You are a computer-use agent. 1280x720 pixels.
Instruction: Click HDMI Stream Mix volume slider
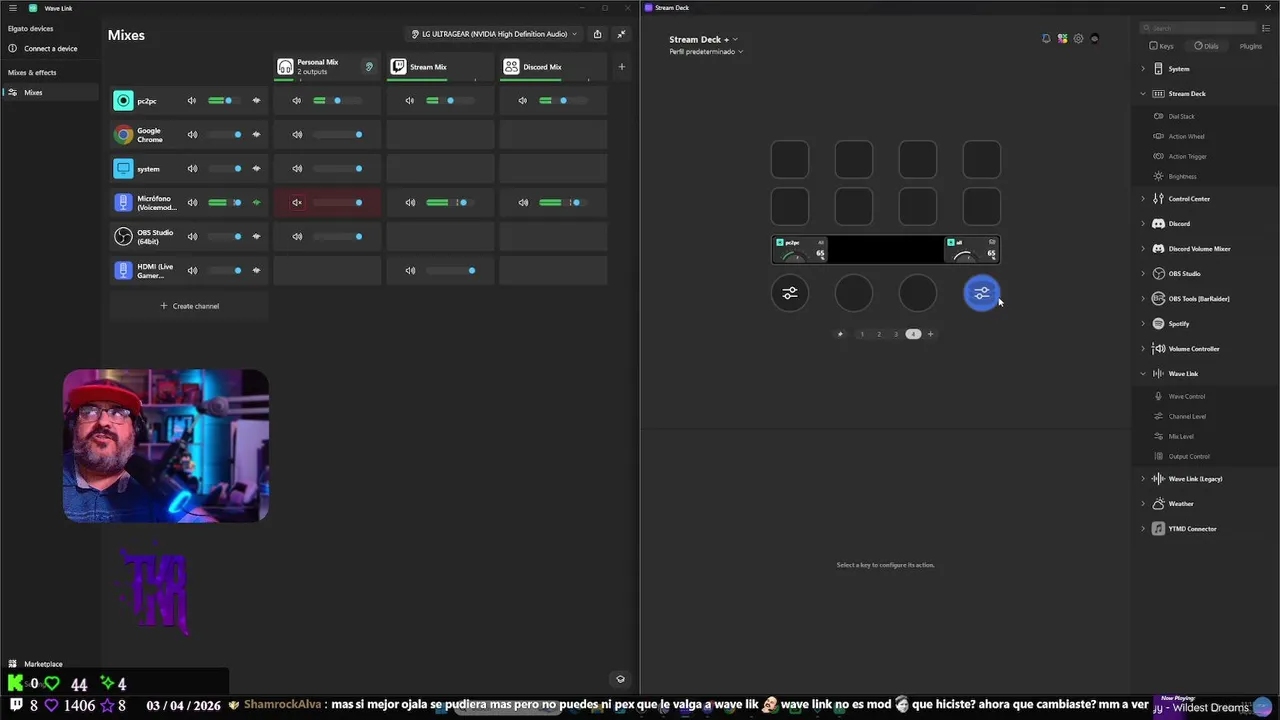tap(451, 270)
